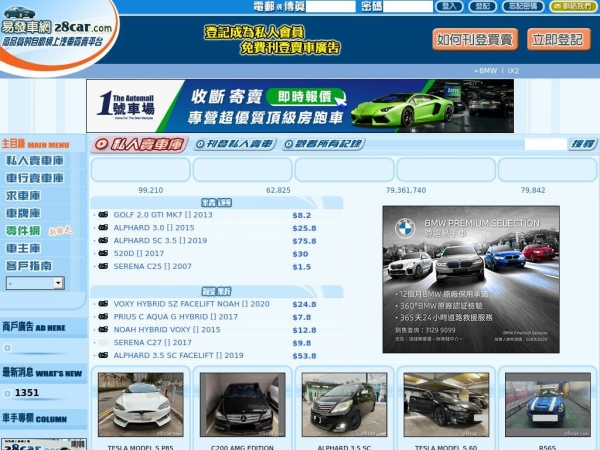Open 車行賣車庫 in the main menu
The image size is (600, 450).
[35, 178]
